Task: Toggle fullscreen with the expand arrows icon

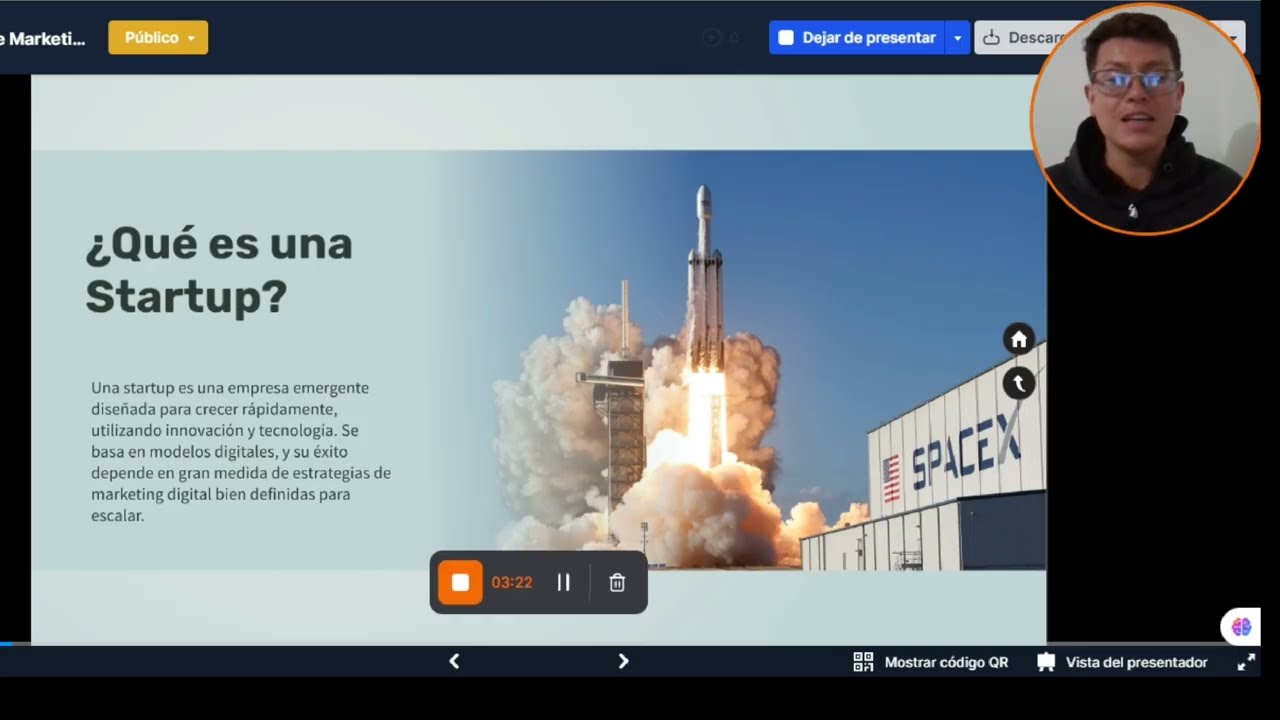Action: [x=1246, y=662]
